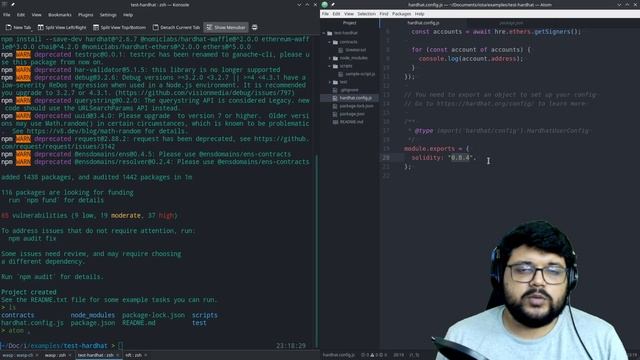Screen dimensions: 640x360
Task: Click the contracts folder icon
Action: click(335, 42)
